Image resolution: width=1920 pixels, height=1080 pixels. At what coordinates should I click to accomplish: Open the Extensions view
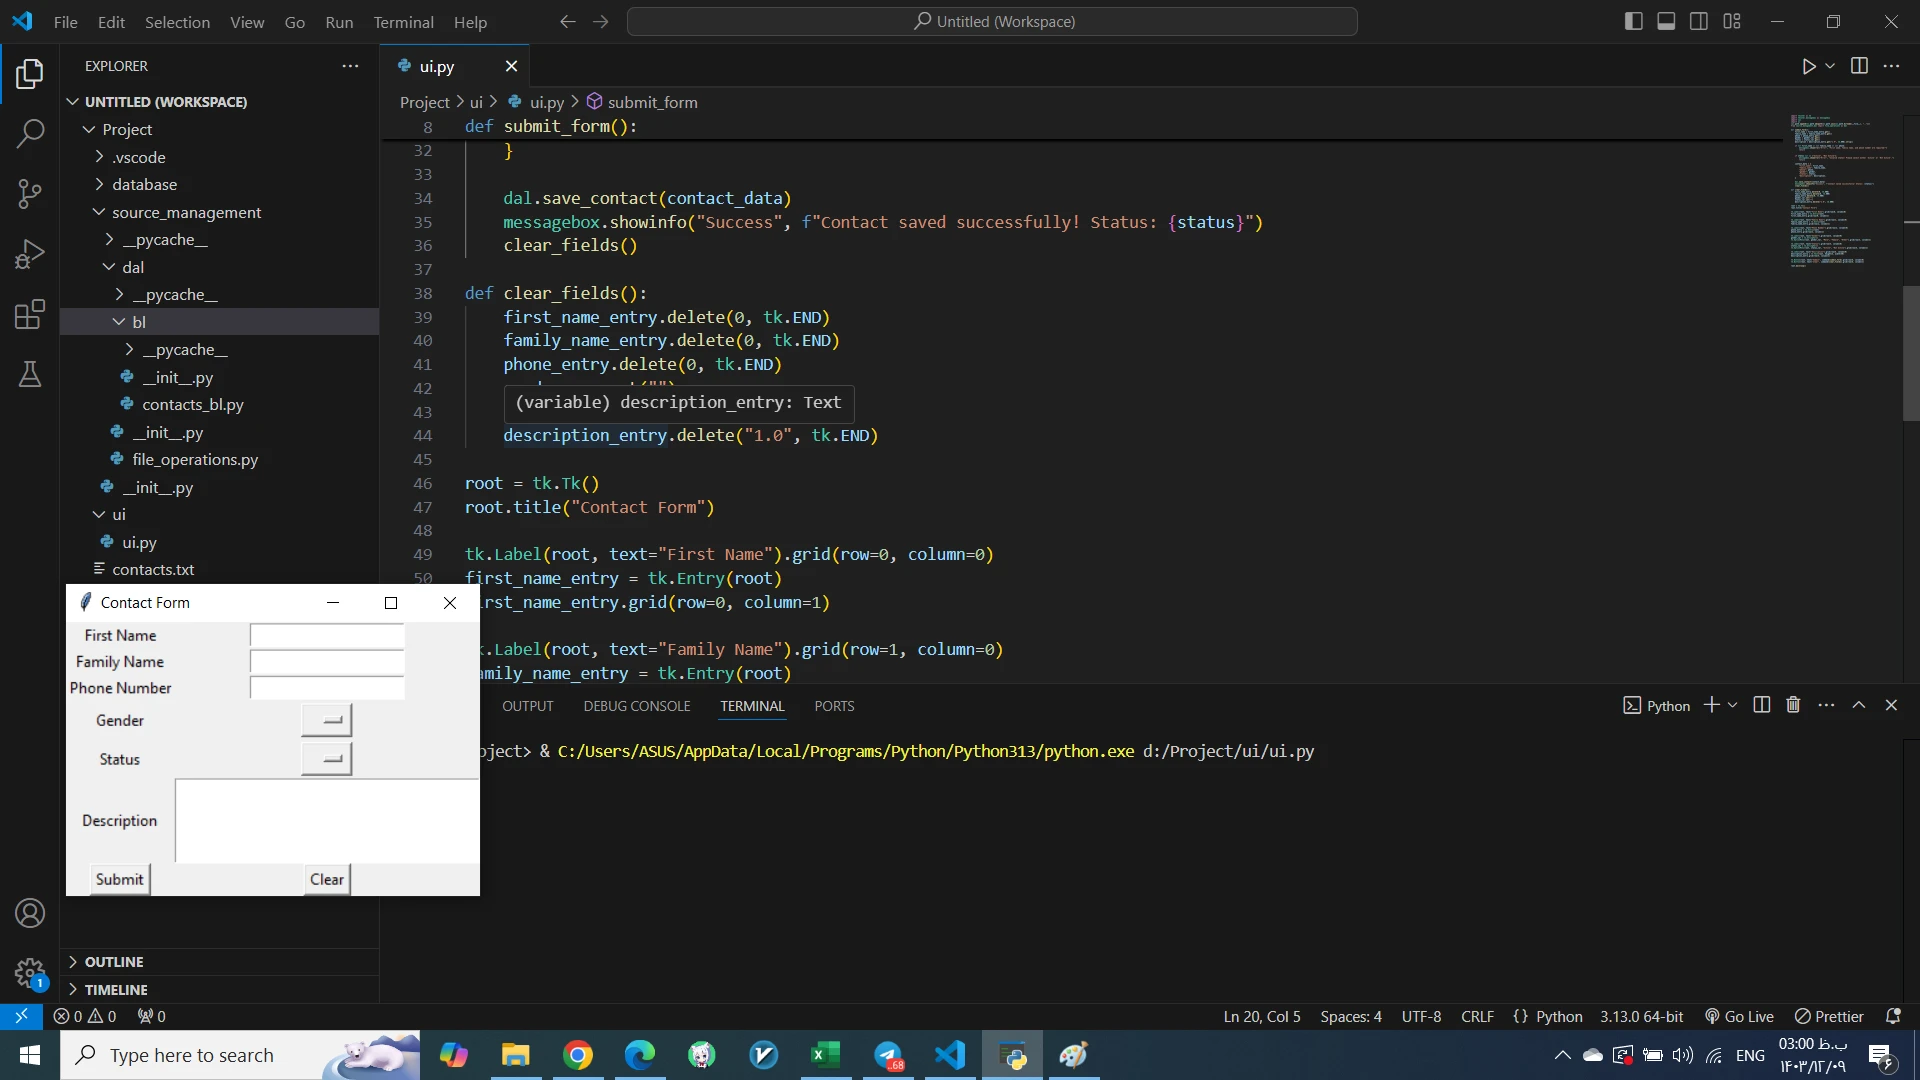pyautogui.click(x=30, y=315)
